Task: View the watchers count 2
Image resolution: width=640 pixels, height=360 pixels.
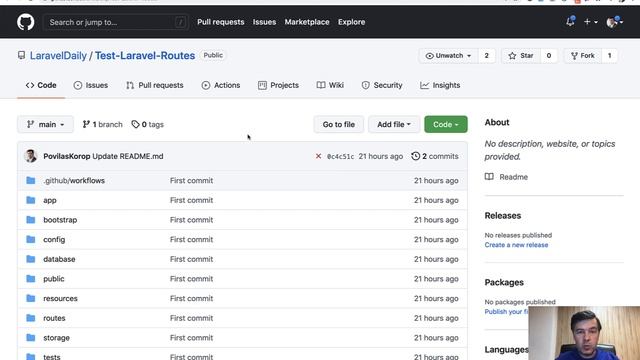Action: [x=486, y=56]
